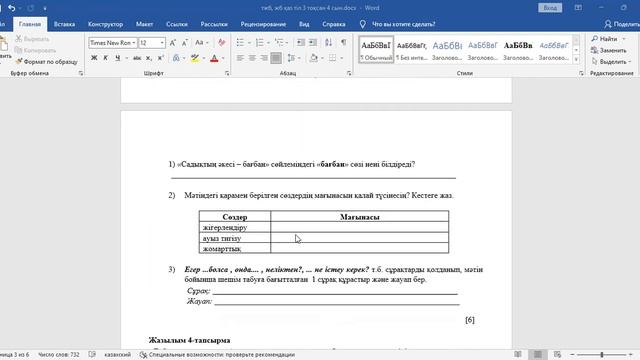The image size is (640, 360).
Task: Align text left
Action: (240, 58)
